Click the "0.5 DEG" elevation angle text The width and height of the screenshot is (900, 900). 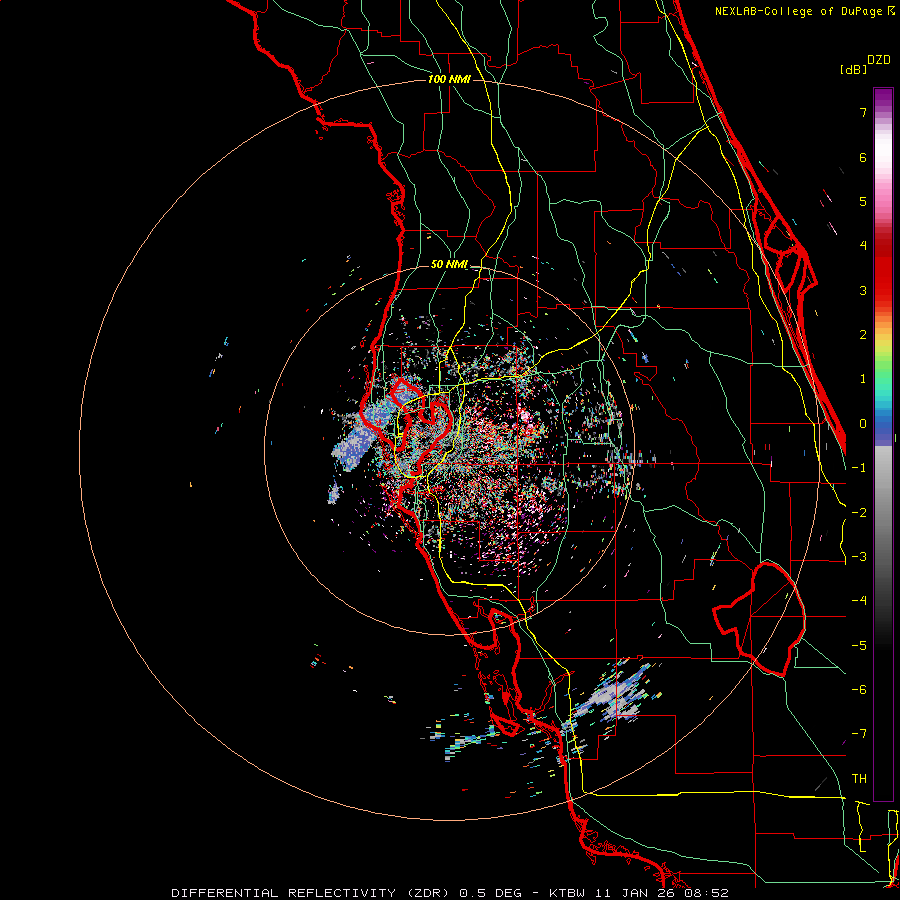490,893
